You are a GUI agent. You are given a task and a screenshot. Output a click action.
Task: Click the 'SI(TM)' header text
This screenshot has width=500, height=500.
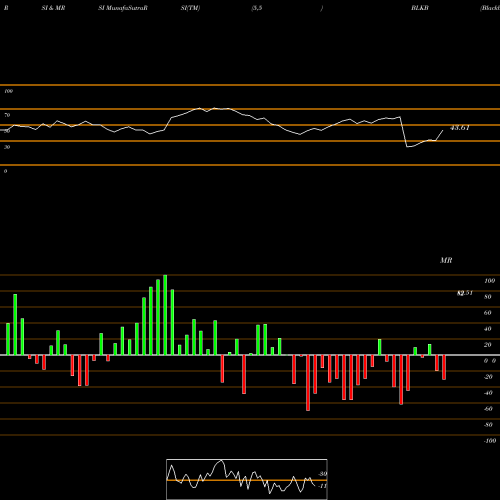coord(190,8)
